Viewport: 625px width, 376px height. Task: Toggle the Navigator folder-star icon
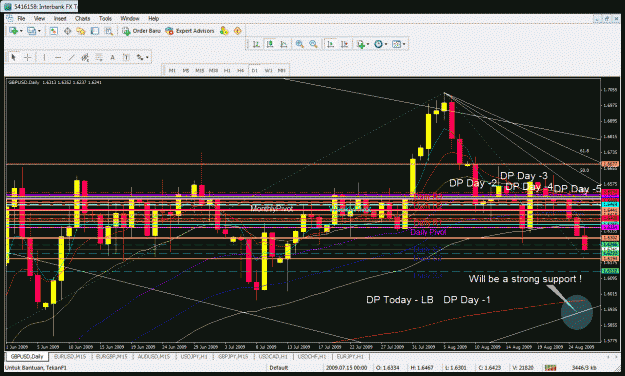(81, 31)
